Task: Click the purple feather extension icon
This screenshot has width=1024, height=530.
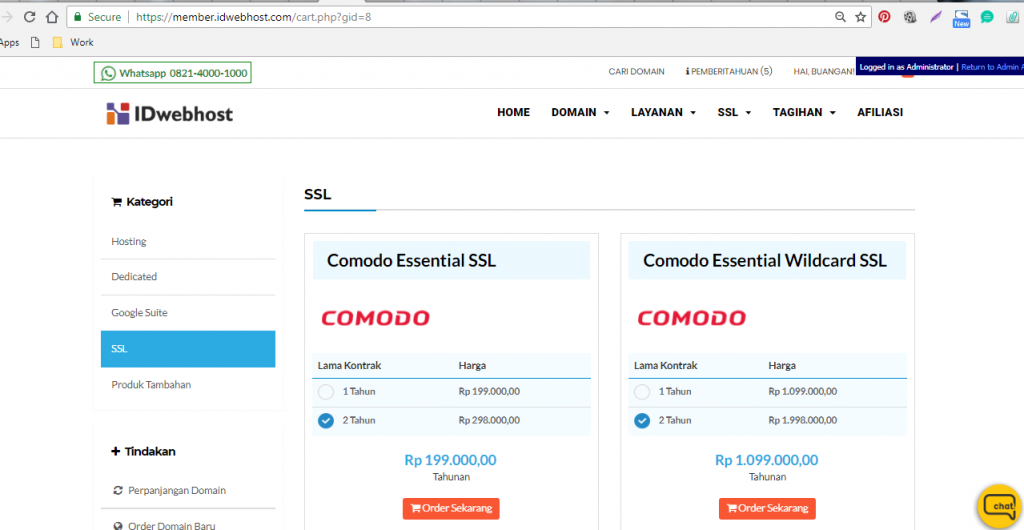Action: tap(936, 17)
